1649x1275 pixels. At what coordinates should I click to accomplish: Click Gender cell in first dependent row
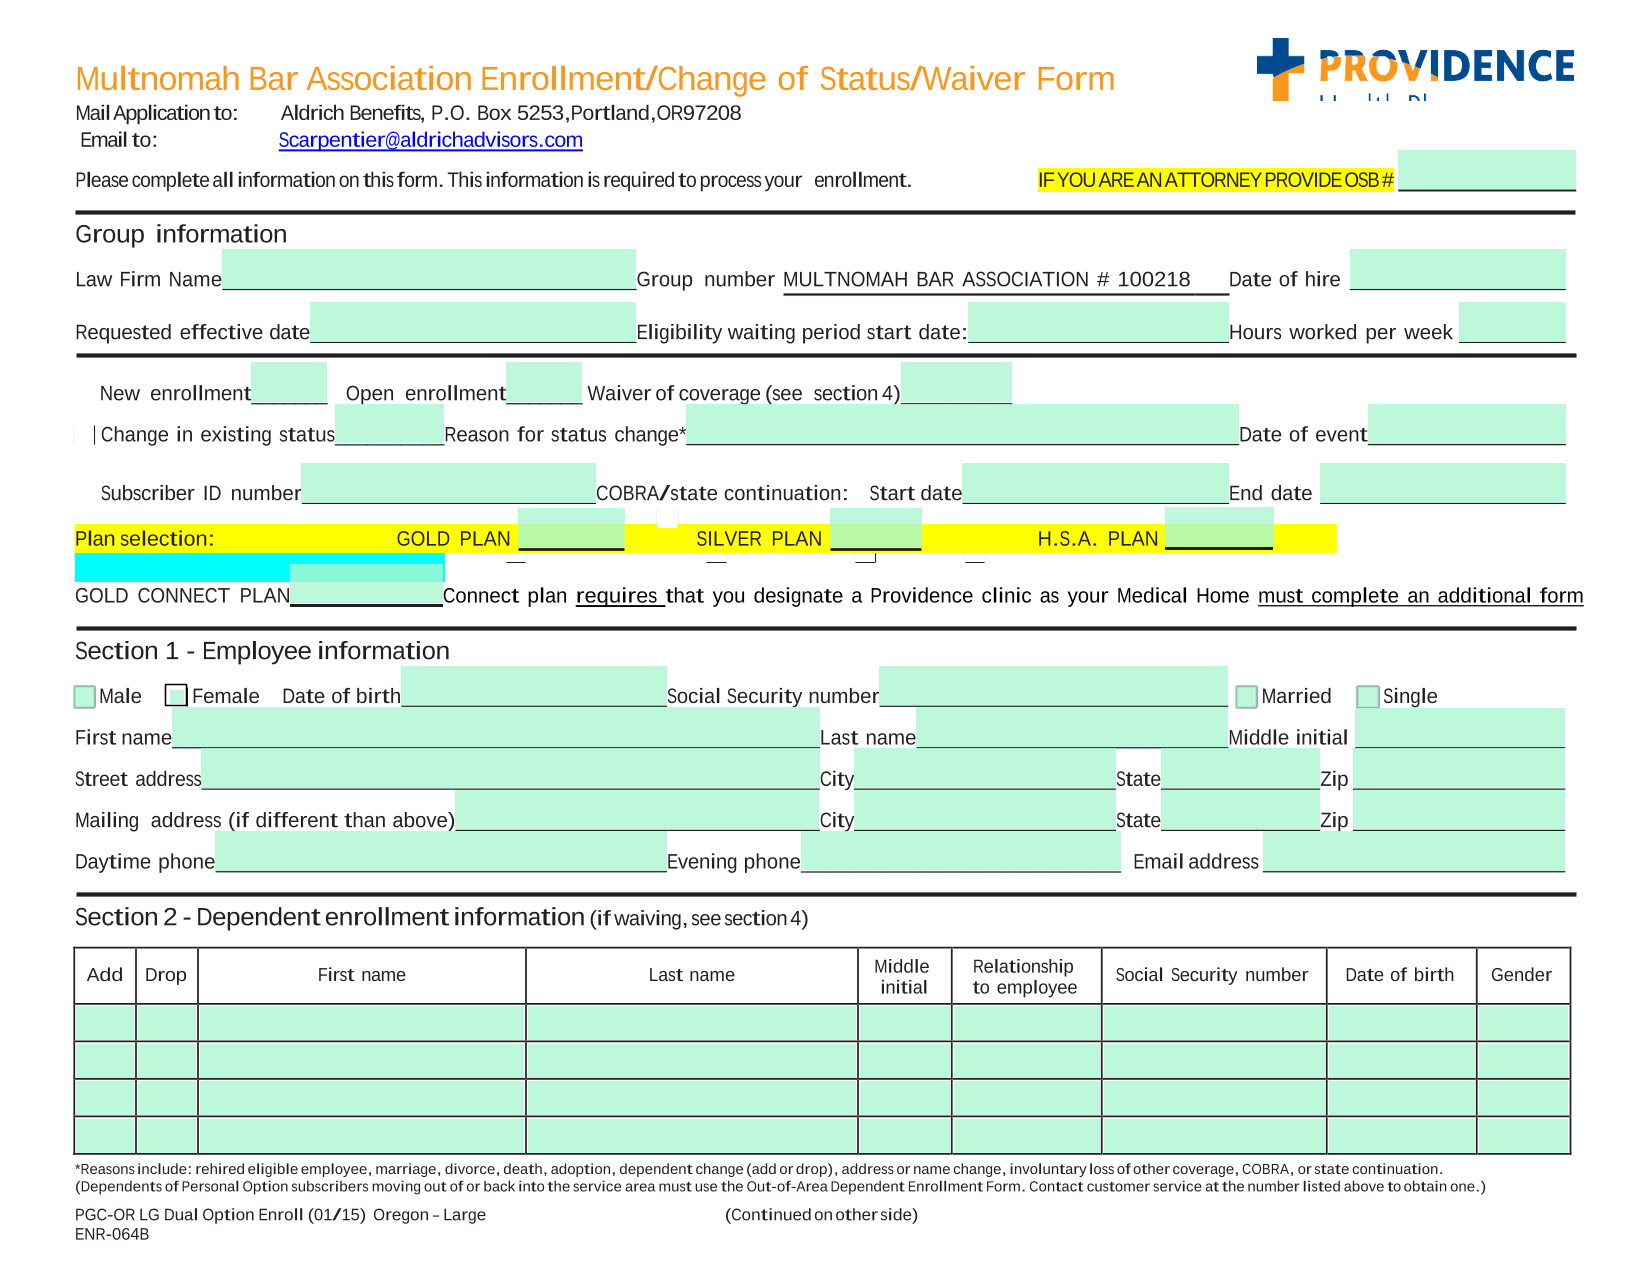1524,1023
